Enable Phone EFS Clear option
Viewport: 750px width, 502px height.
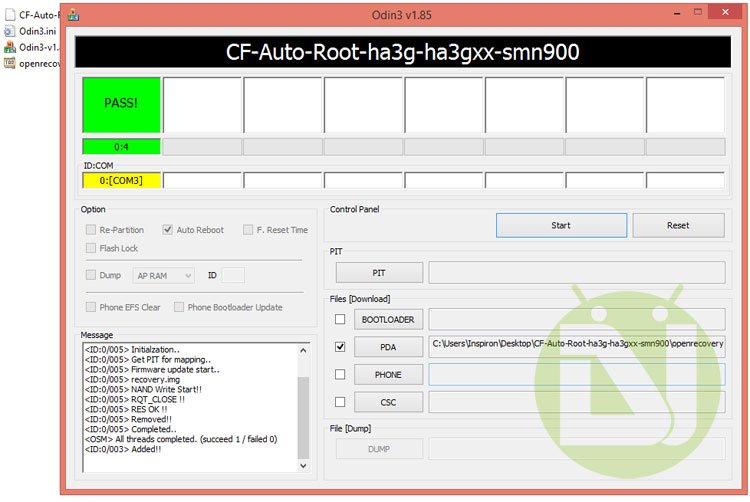point(91,307)
